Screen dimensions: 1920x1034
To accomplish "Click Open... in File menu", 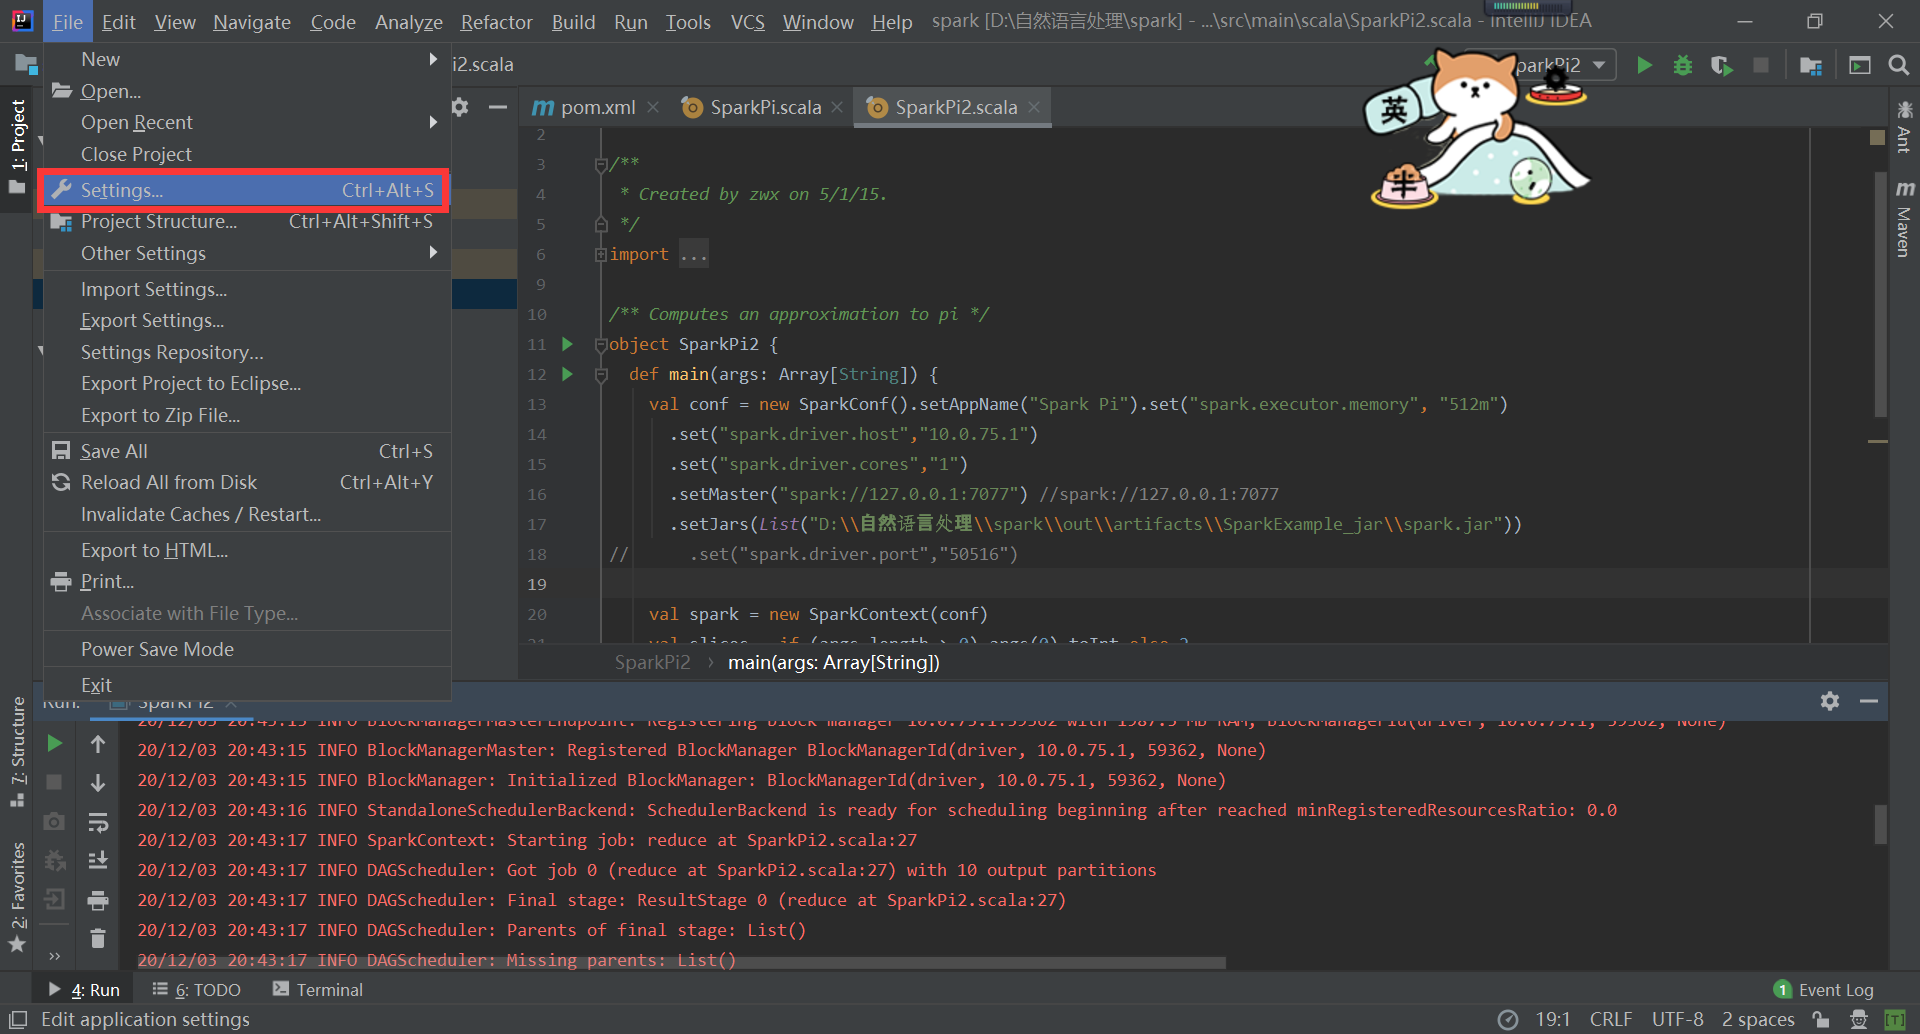I will click(247, 91).
